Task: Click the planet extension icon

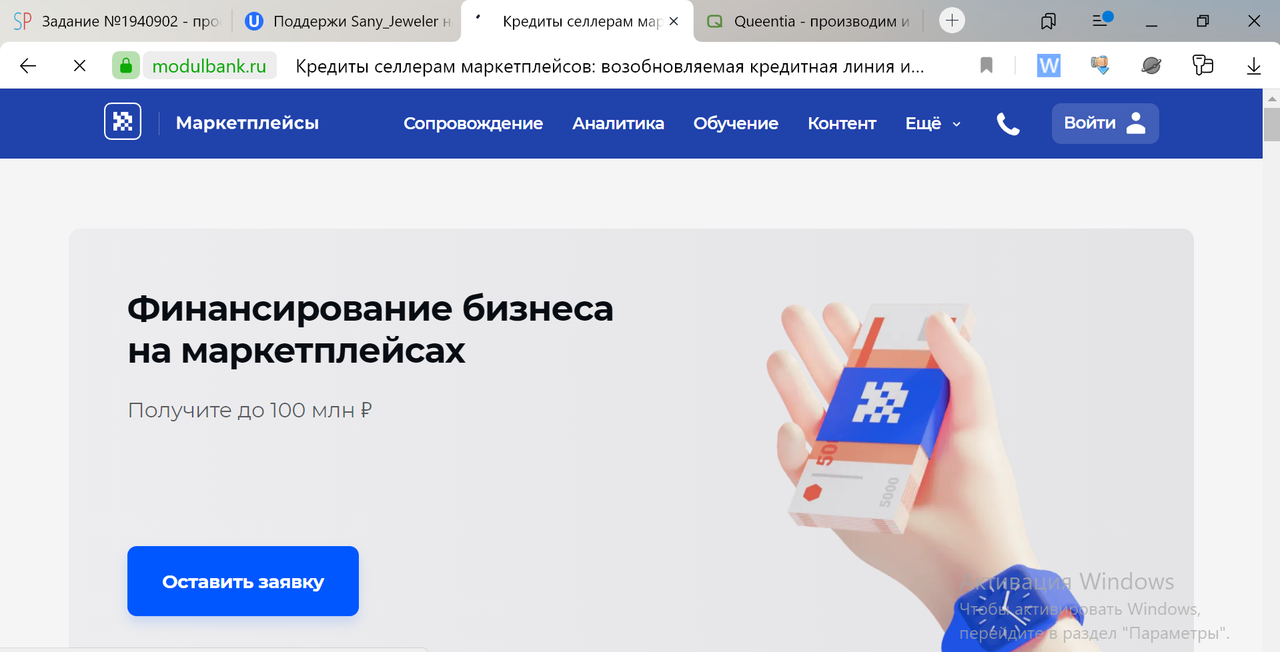Action: [1151, 66]
